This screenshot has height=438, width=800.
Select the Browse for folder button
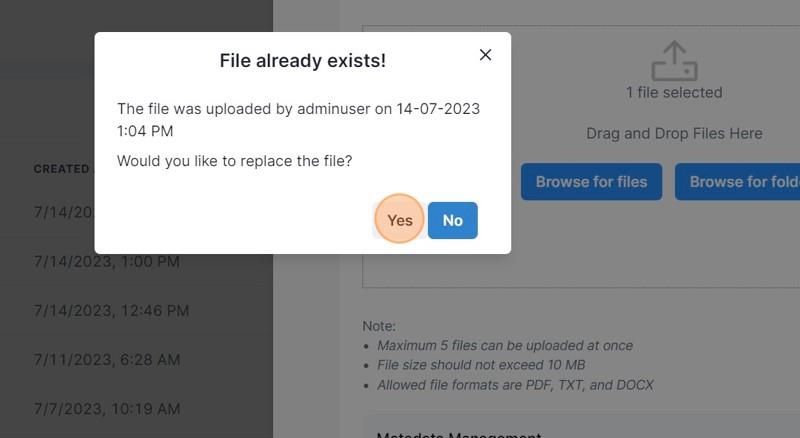(x=737, y=182)
